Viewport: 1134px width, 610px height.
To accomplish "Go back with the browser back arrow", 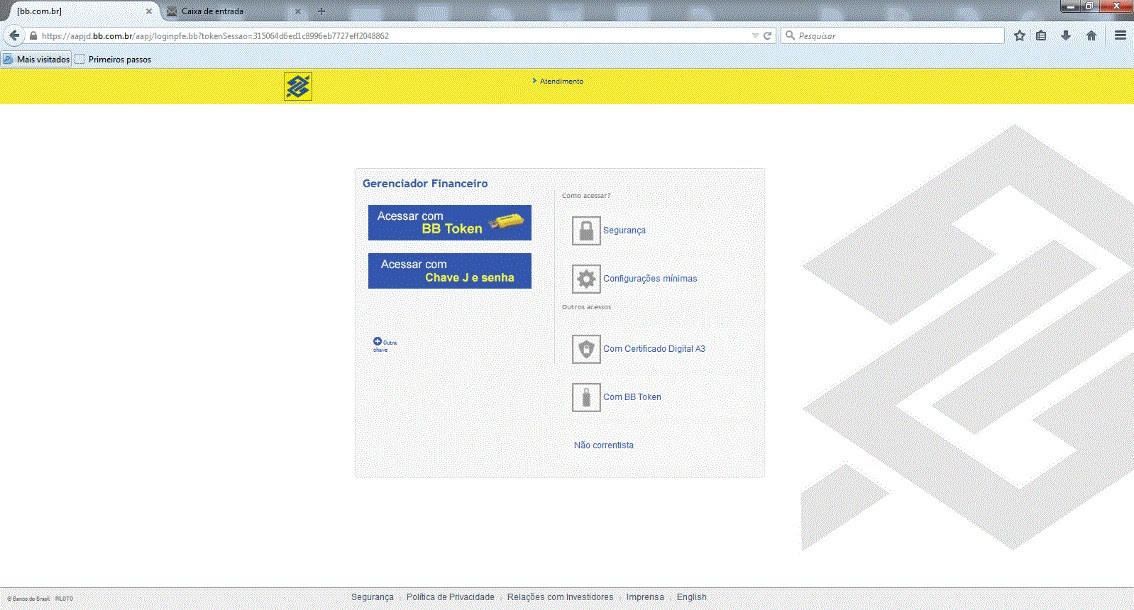I will (x=14, y=35).
